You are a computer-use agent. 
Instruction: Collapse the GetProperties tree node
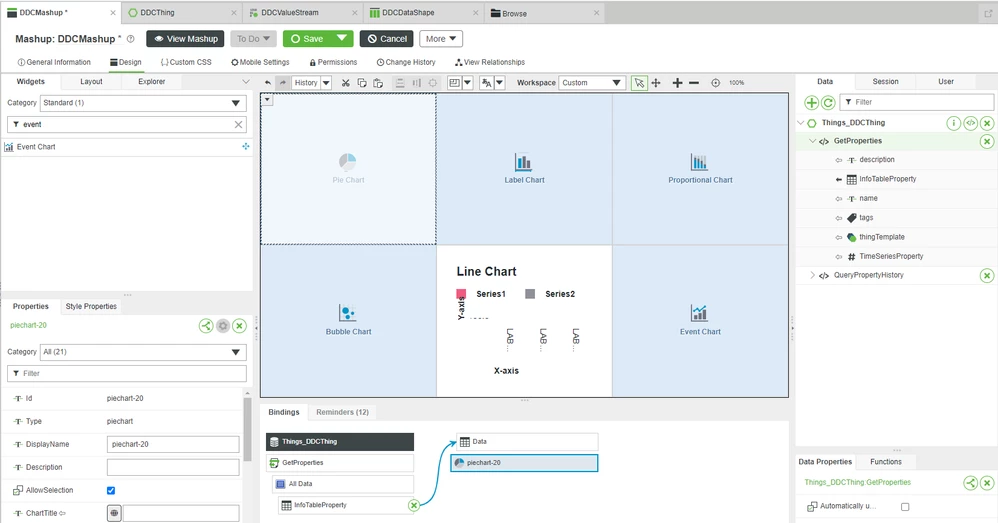click(x=812, y=141)
